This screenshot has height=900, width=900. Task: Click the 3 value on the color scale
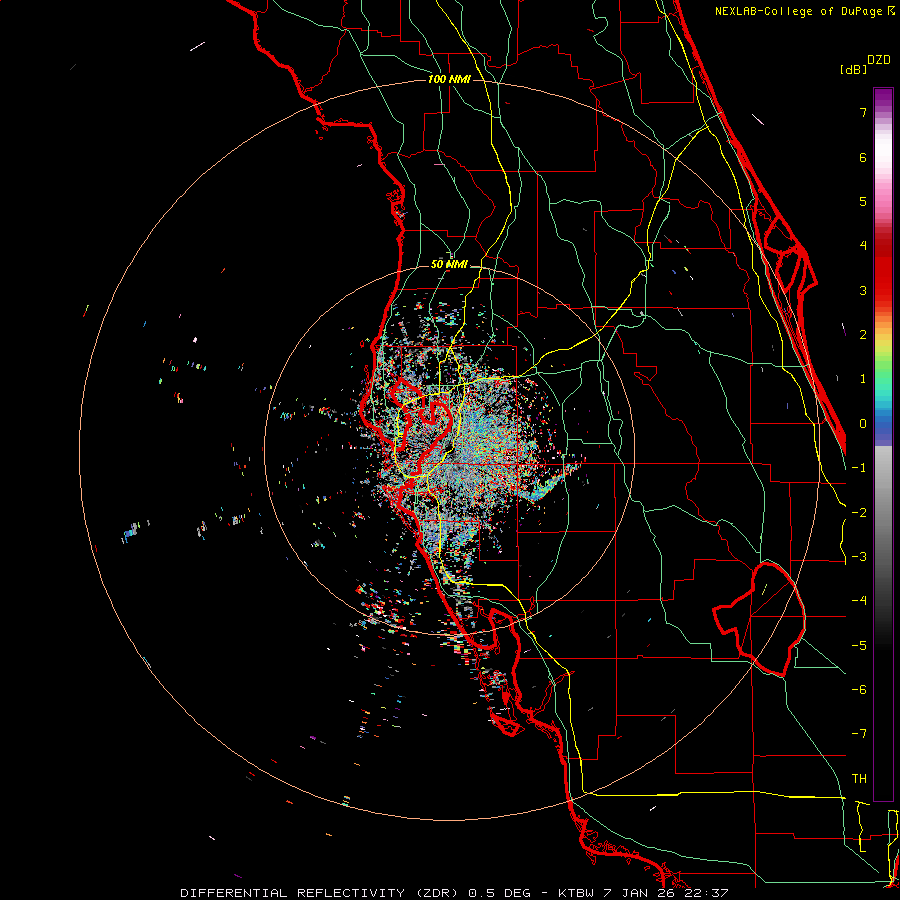pyautogui.click(x=863, y=290)
